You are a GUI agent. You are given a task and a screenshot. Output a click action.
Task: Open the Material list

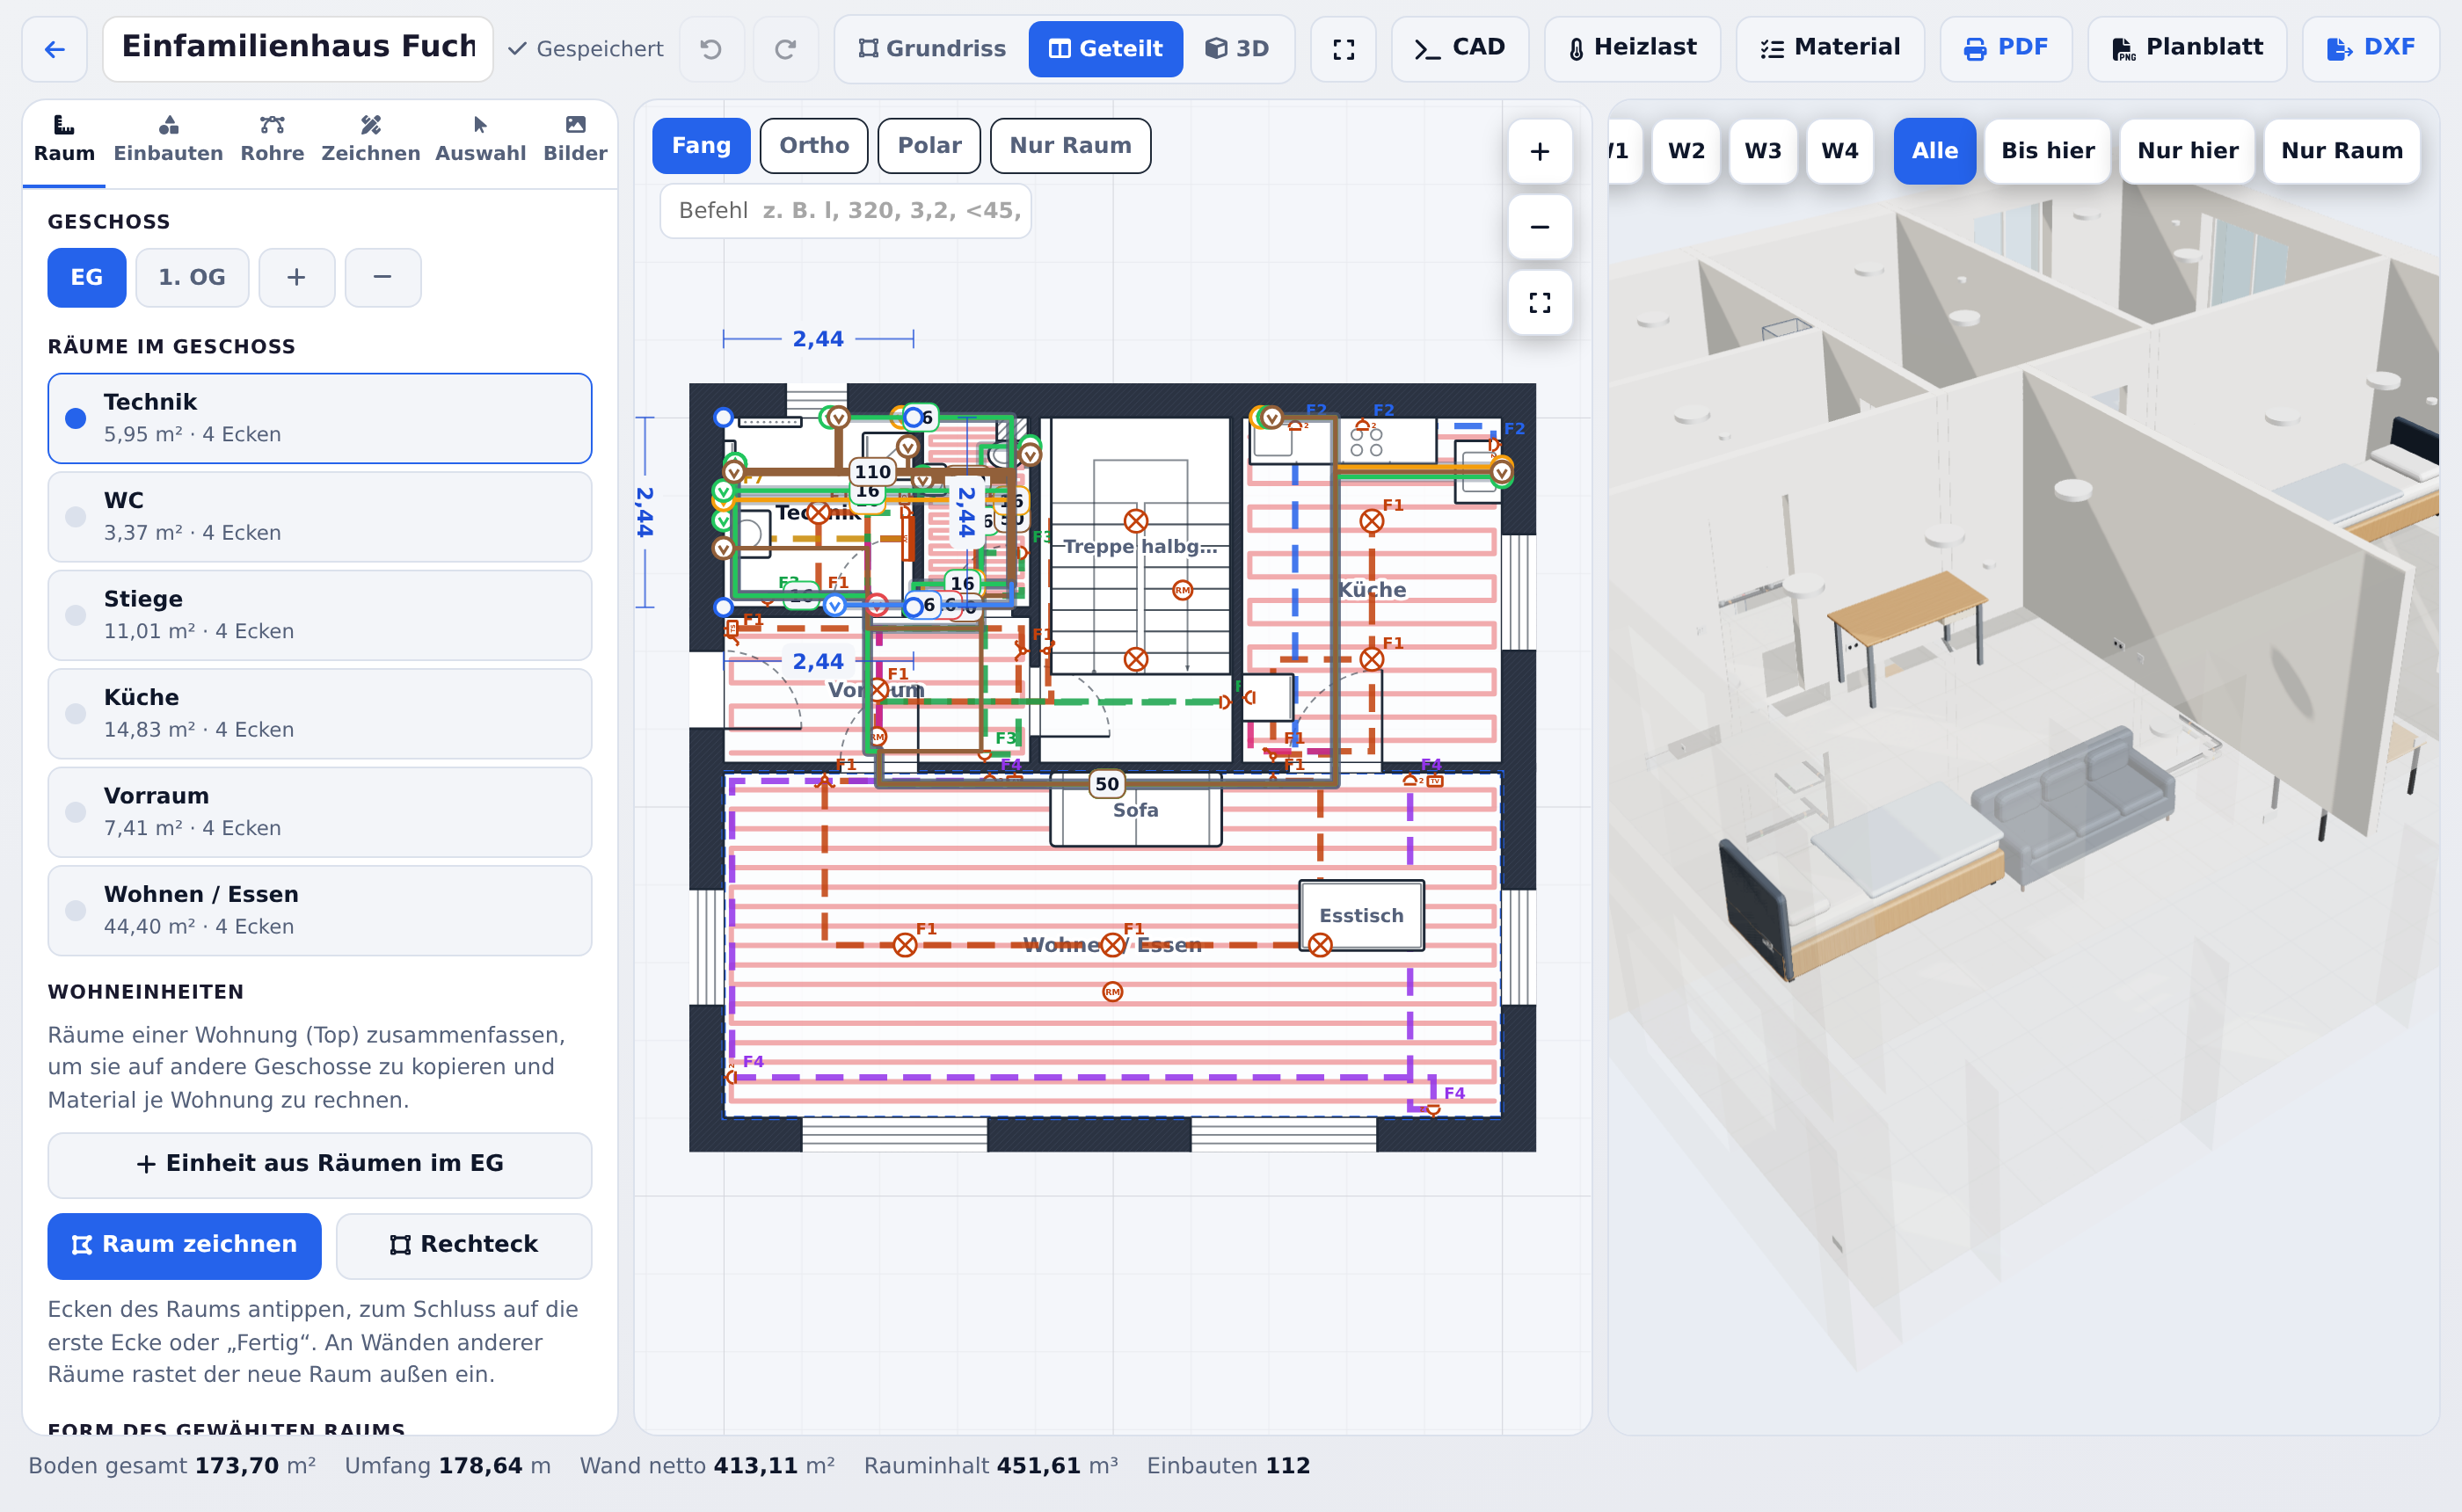pos(1829,48)
